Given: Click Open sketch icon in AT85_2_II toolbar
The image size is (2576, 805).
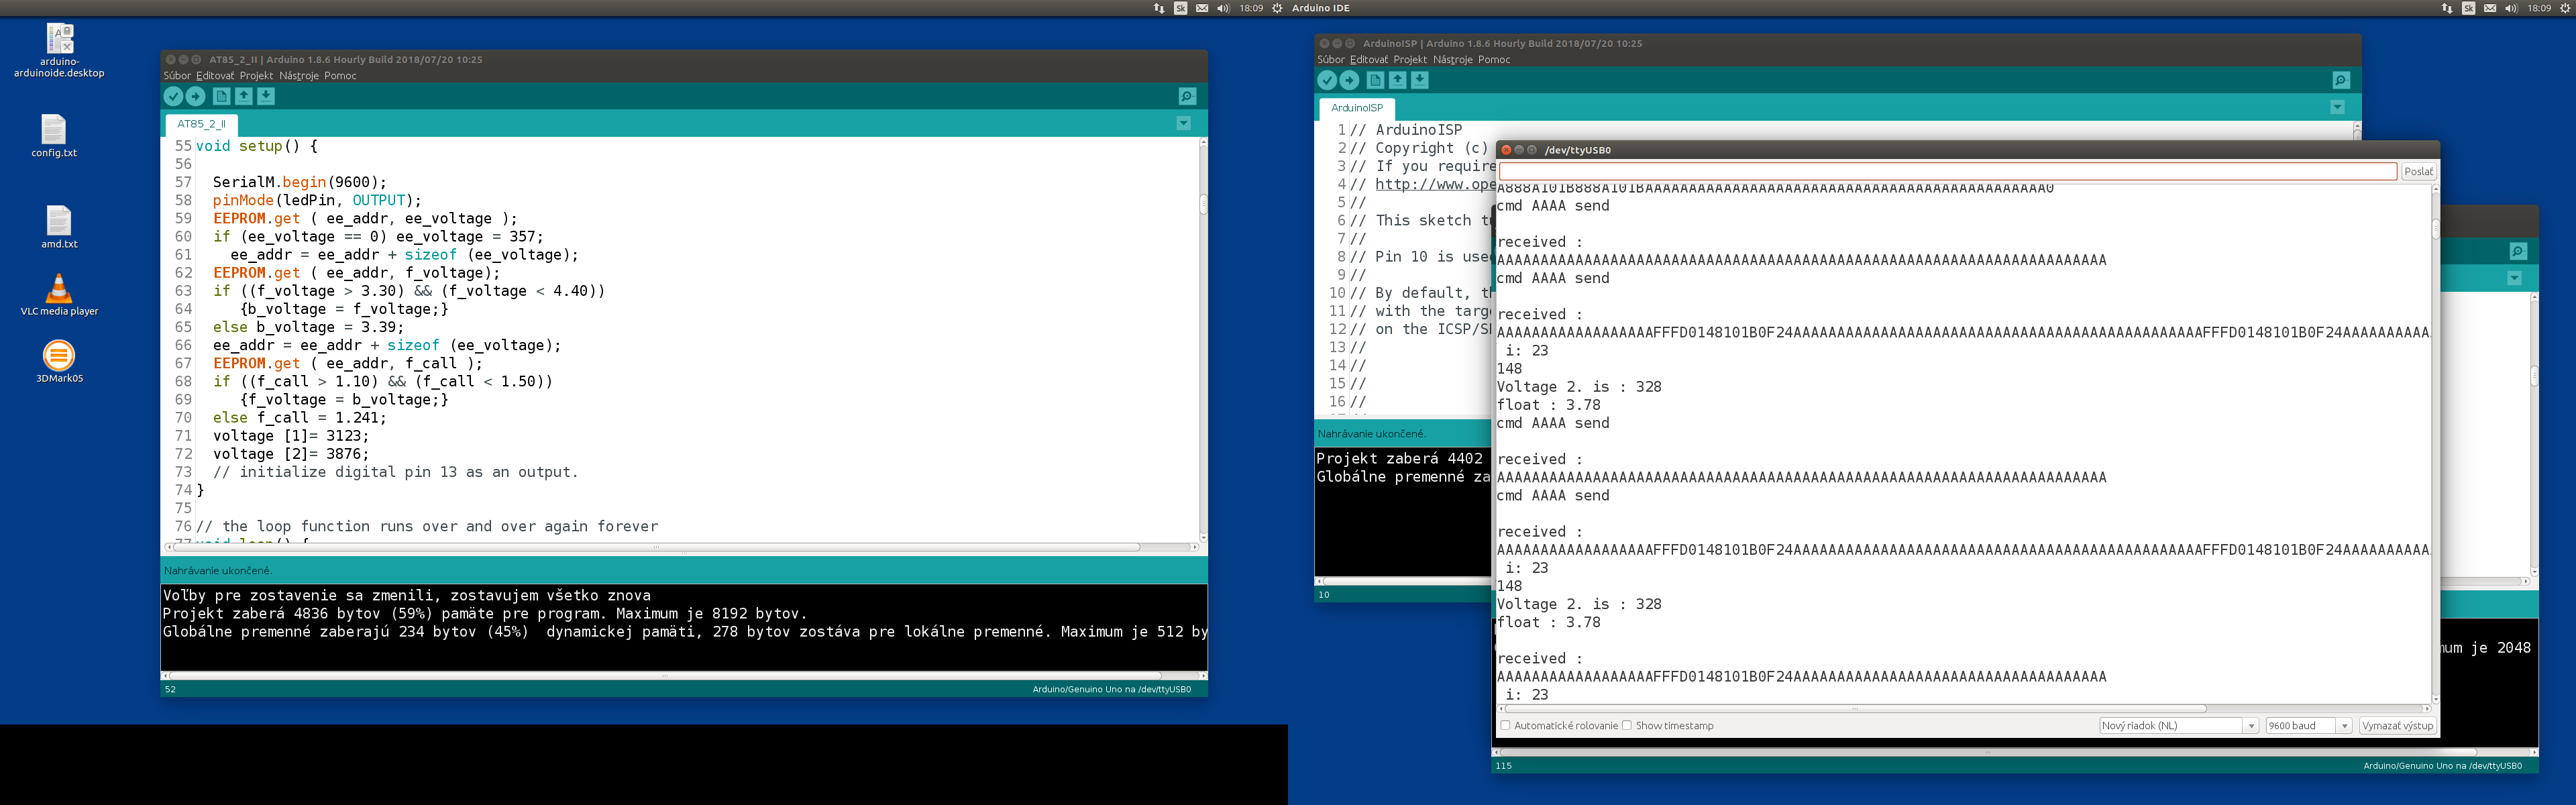Looking at the screenshot, I should point(243,96).
